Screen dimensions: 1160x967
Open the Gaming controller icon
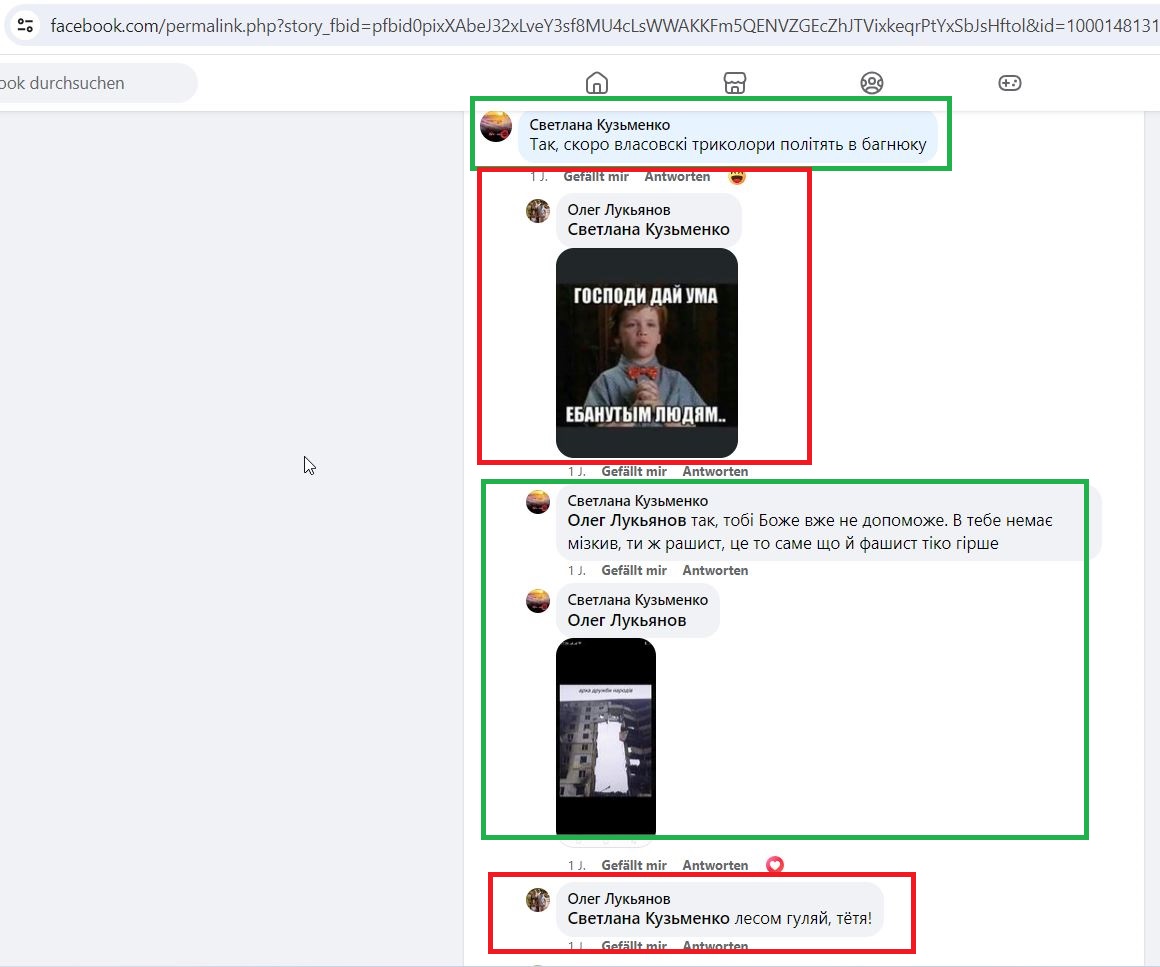click(1010, 83)
